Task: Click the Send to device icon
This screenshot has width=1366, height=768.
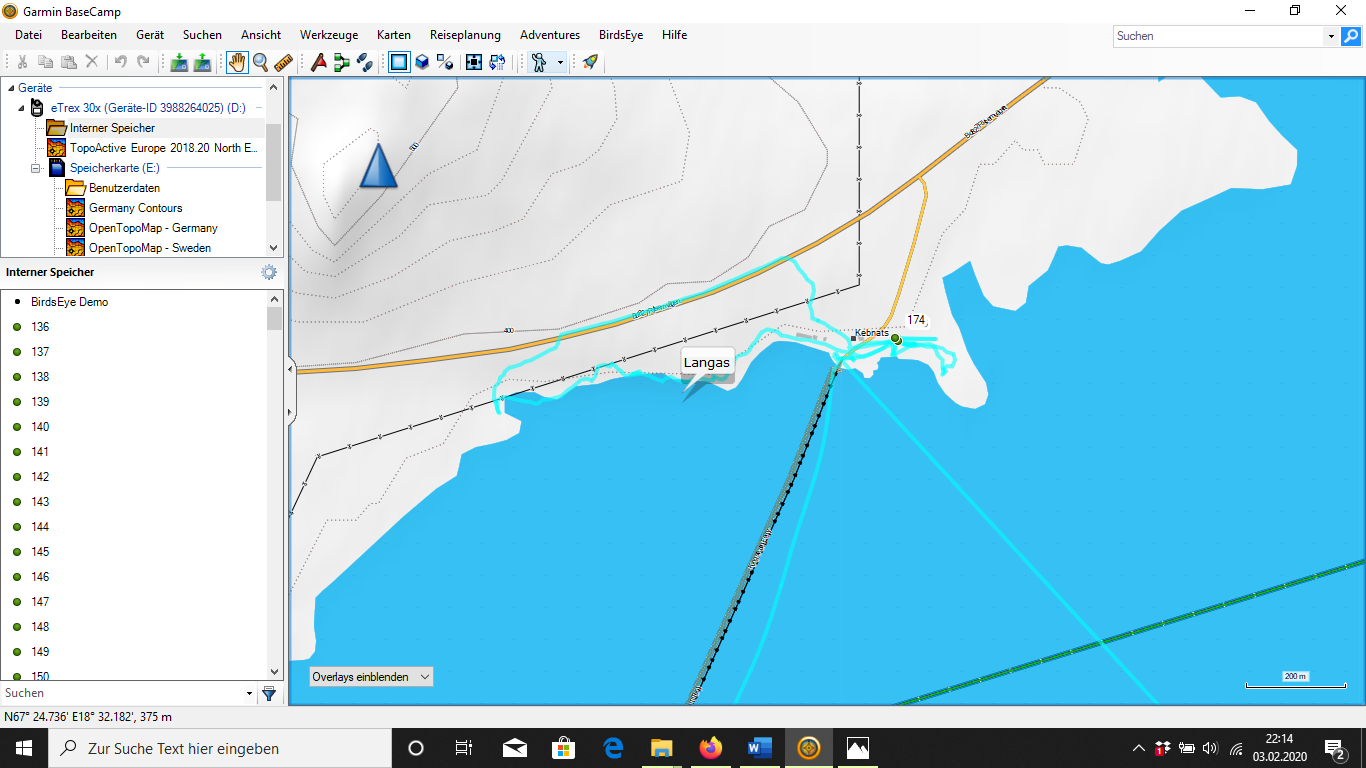Action: coord(179,62)
